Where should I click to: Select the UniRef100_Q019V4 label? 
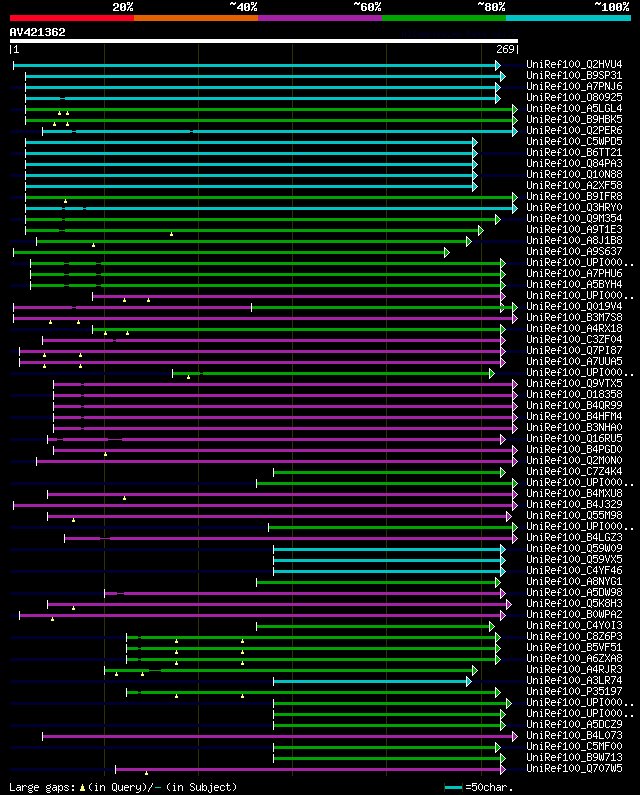[574, 306]
